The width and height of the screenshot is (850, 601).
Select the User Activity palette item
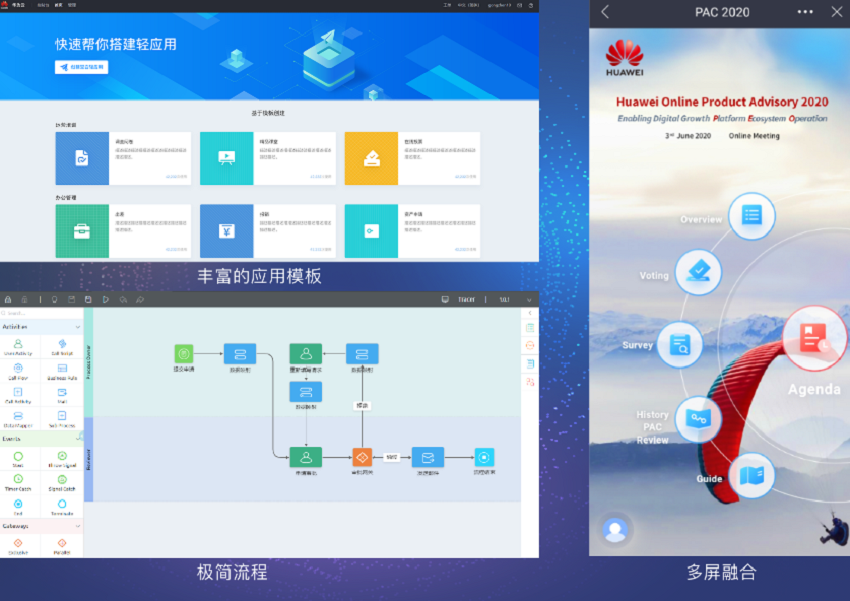tap(18, 347)
